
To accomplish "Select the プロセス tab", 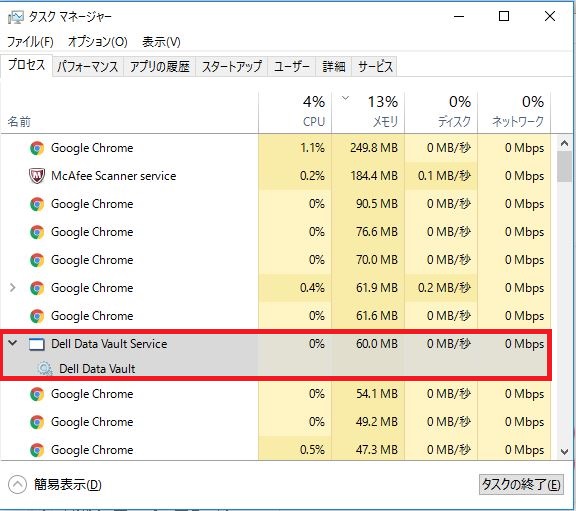I will [x=26, y=65].
